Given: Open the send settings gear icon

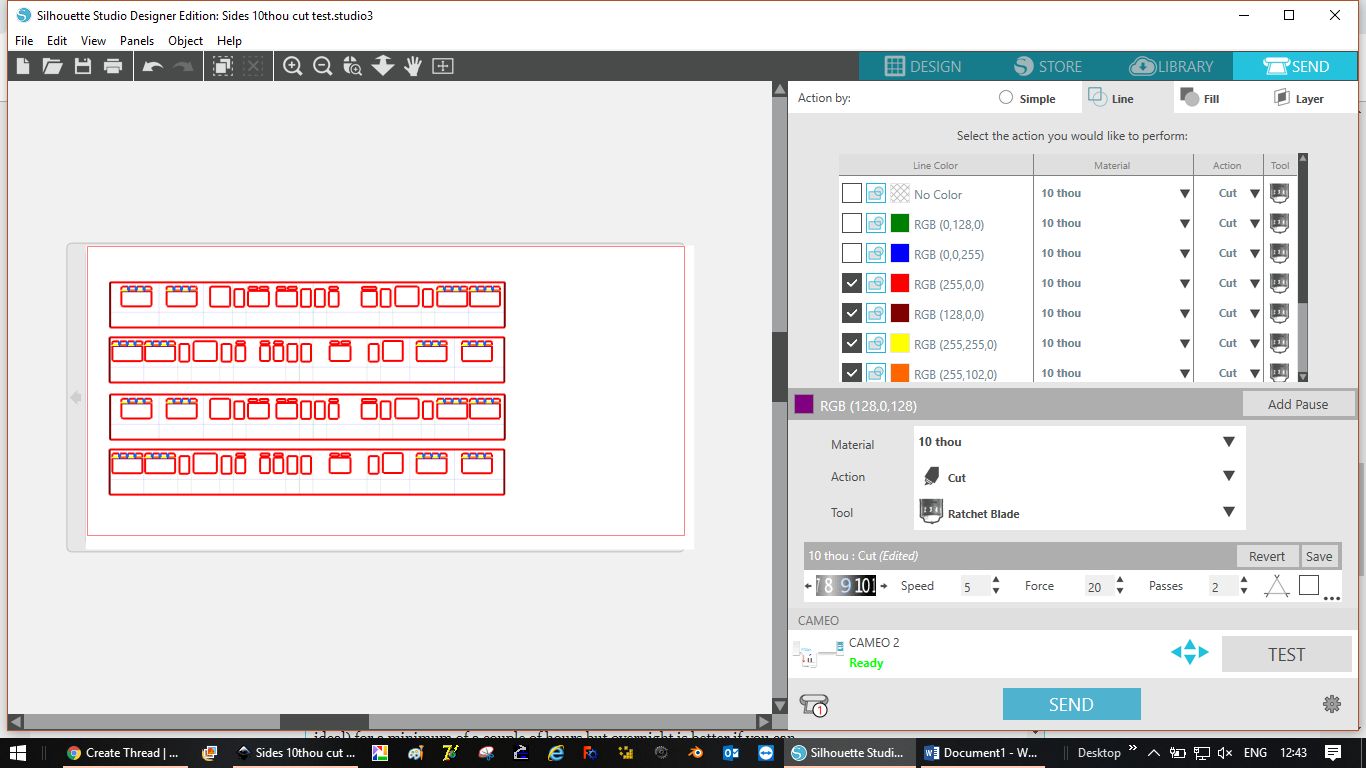Looking at the screenshot, I should 1331,704.
